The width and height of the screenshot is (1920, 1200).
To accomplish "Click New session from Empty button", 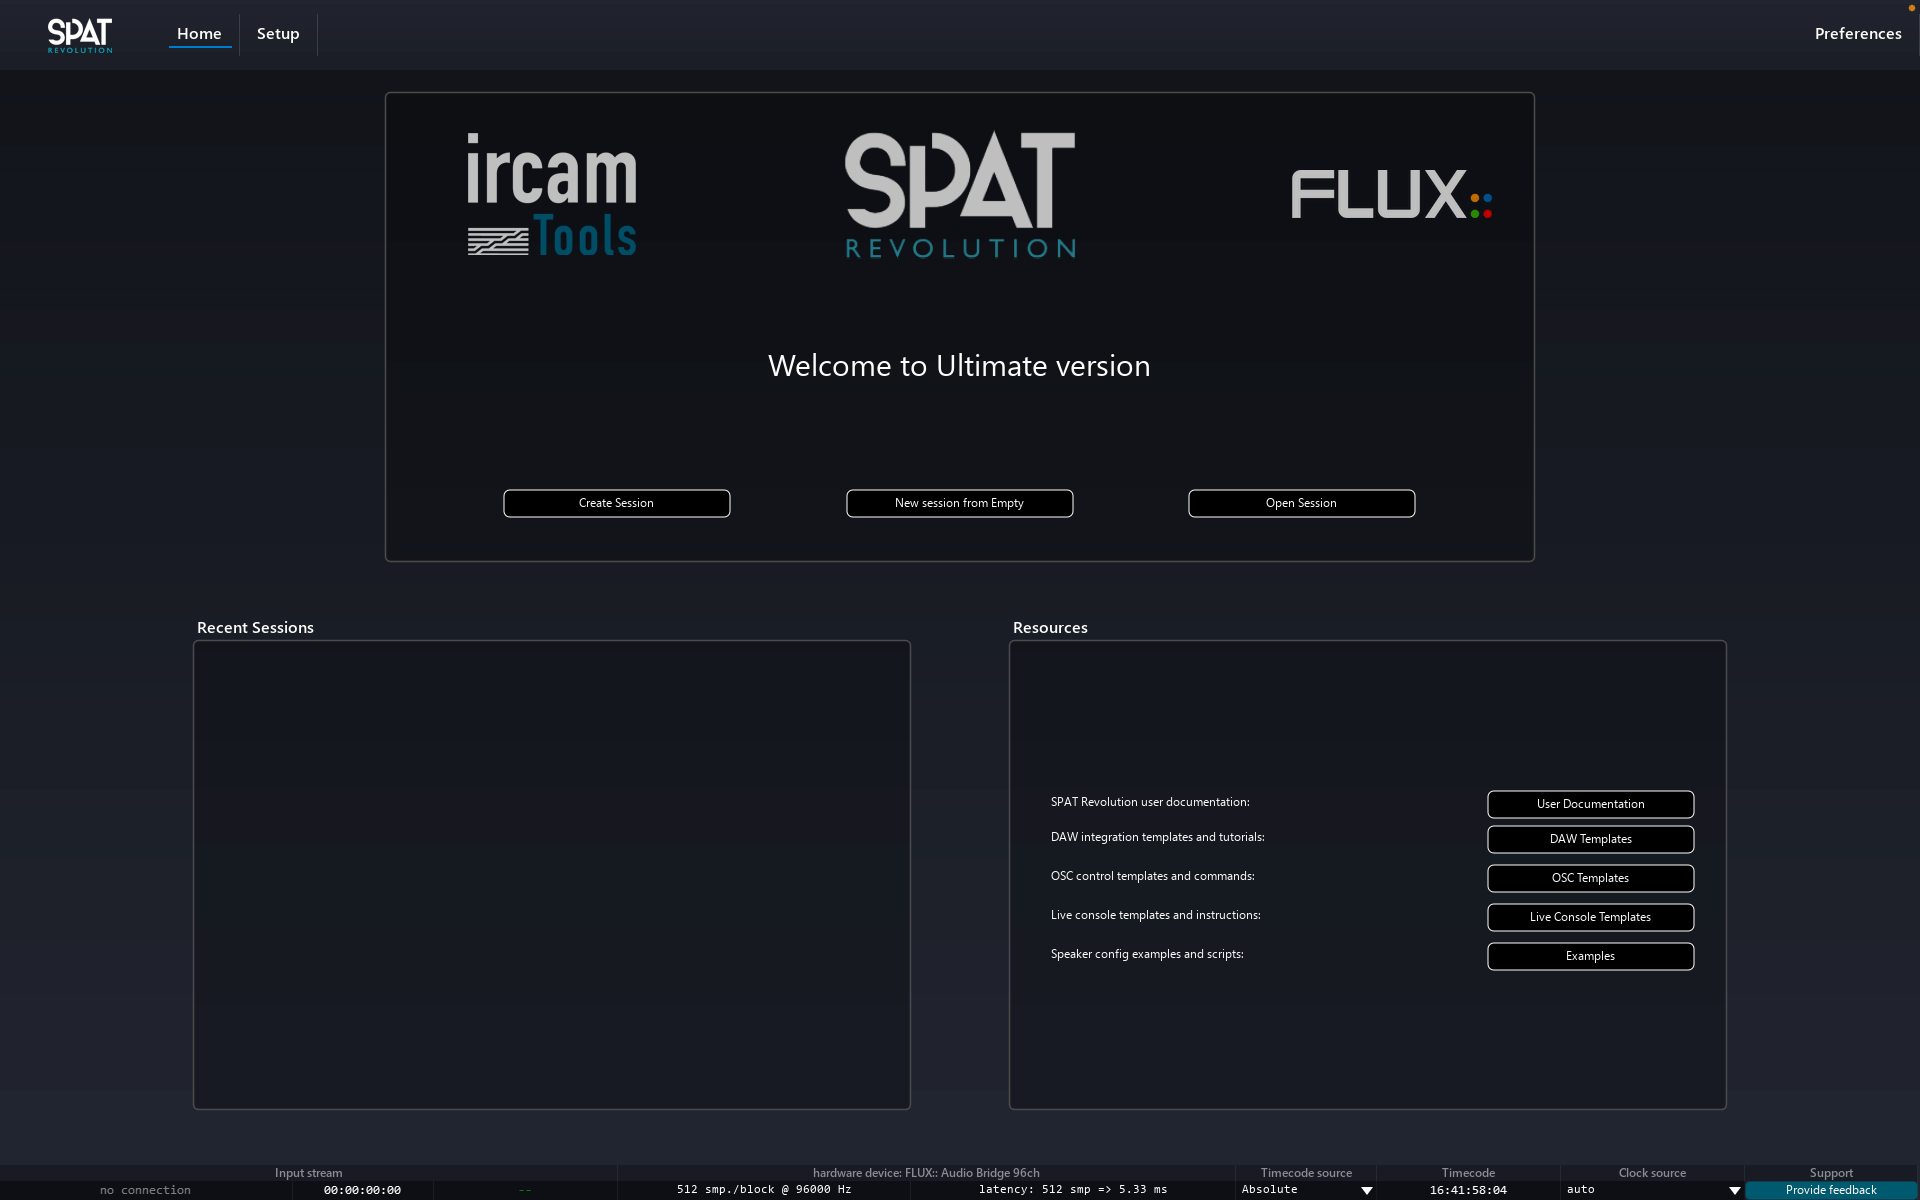I will (x=959, y=503).
